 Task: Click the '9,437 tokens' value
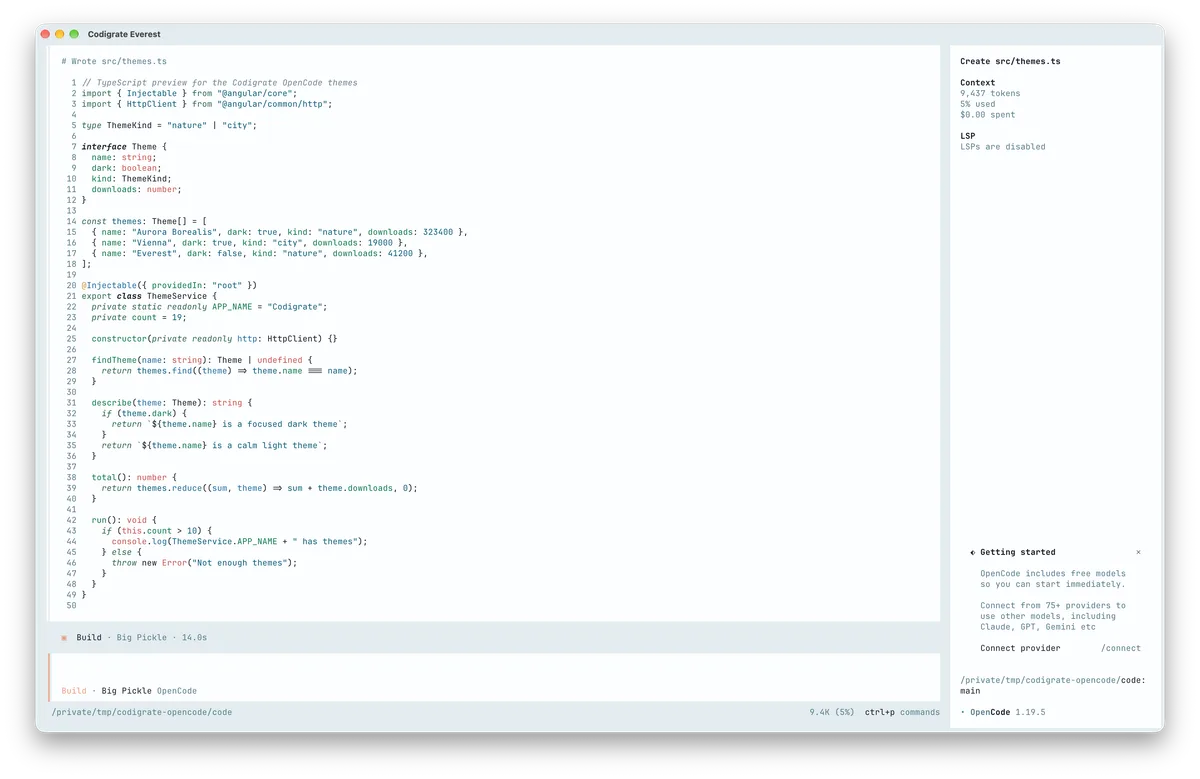coord(990,93)
